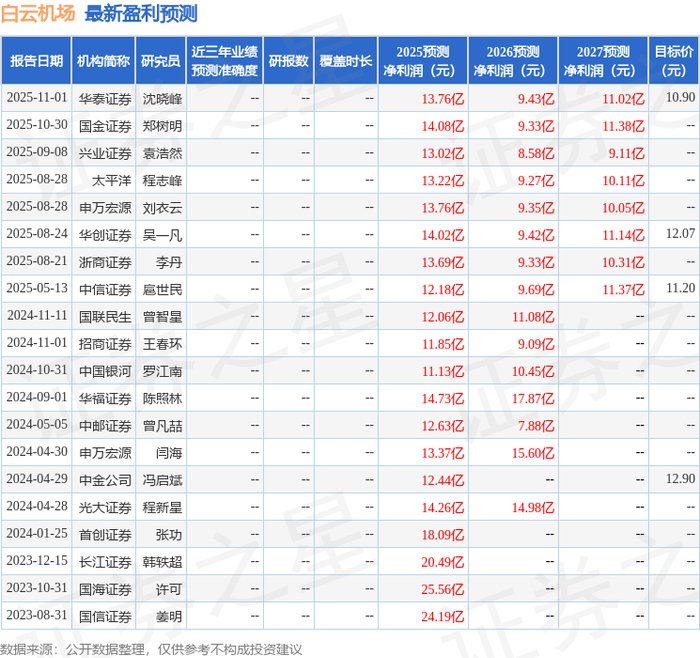
Task: Click 光大证券 institution cell
Action: (x=105, y=508)
